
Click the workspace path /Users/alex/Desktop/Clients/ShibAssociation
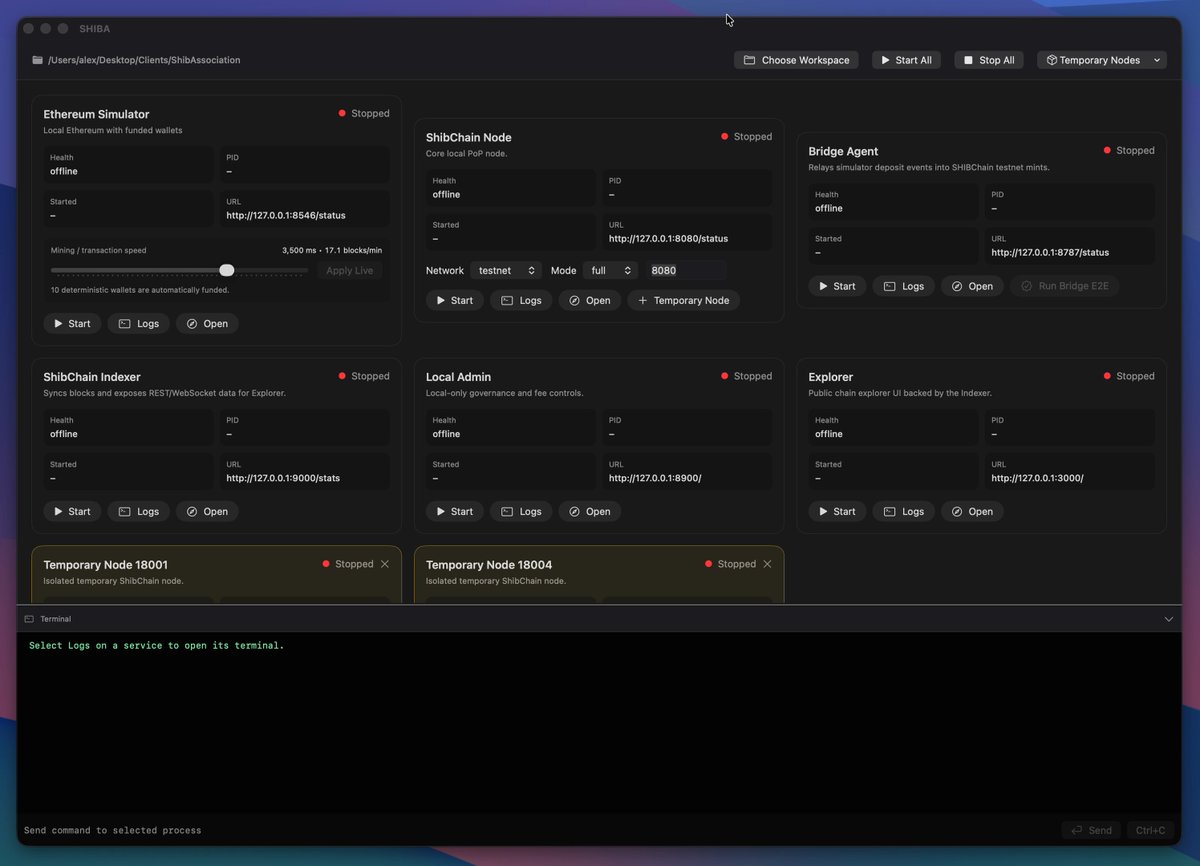[144, 60]
